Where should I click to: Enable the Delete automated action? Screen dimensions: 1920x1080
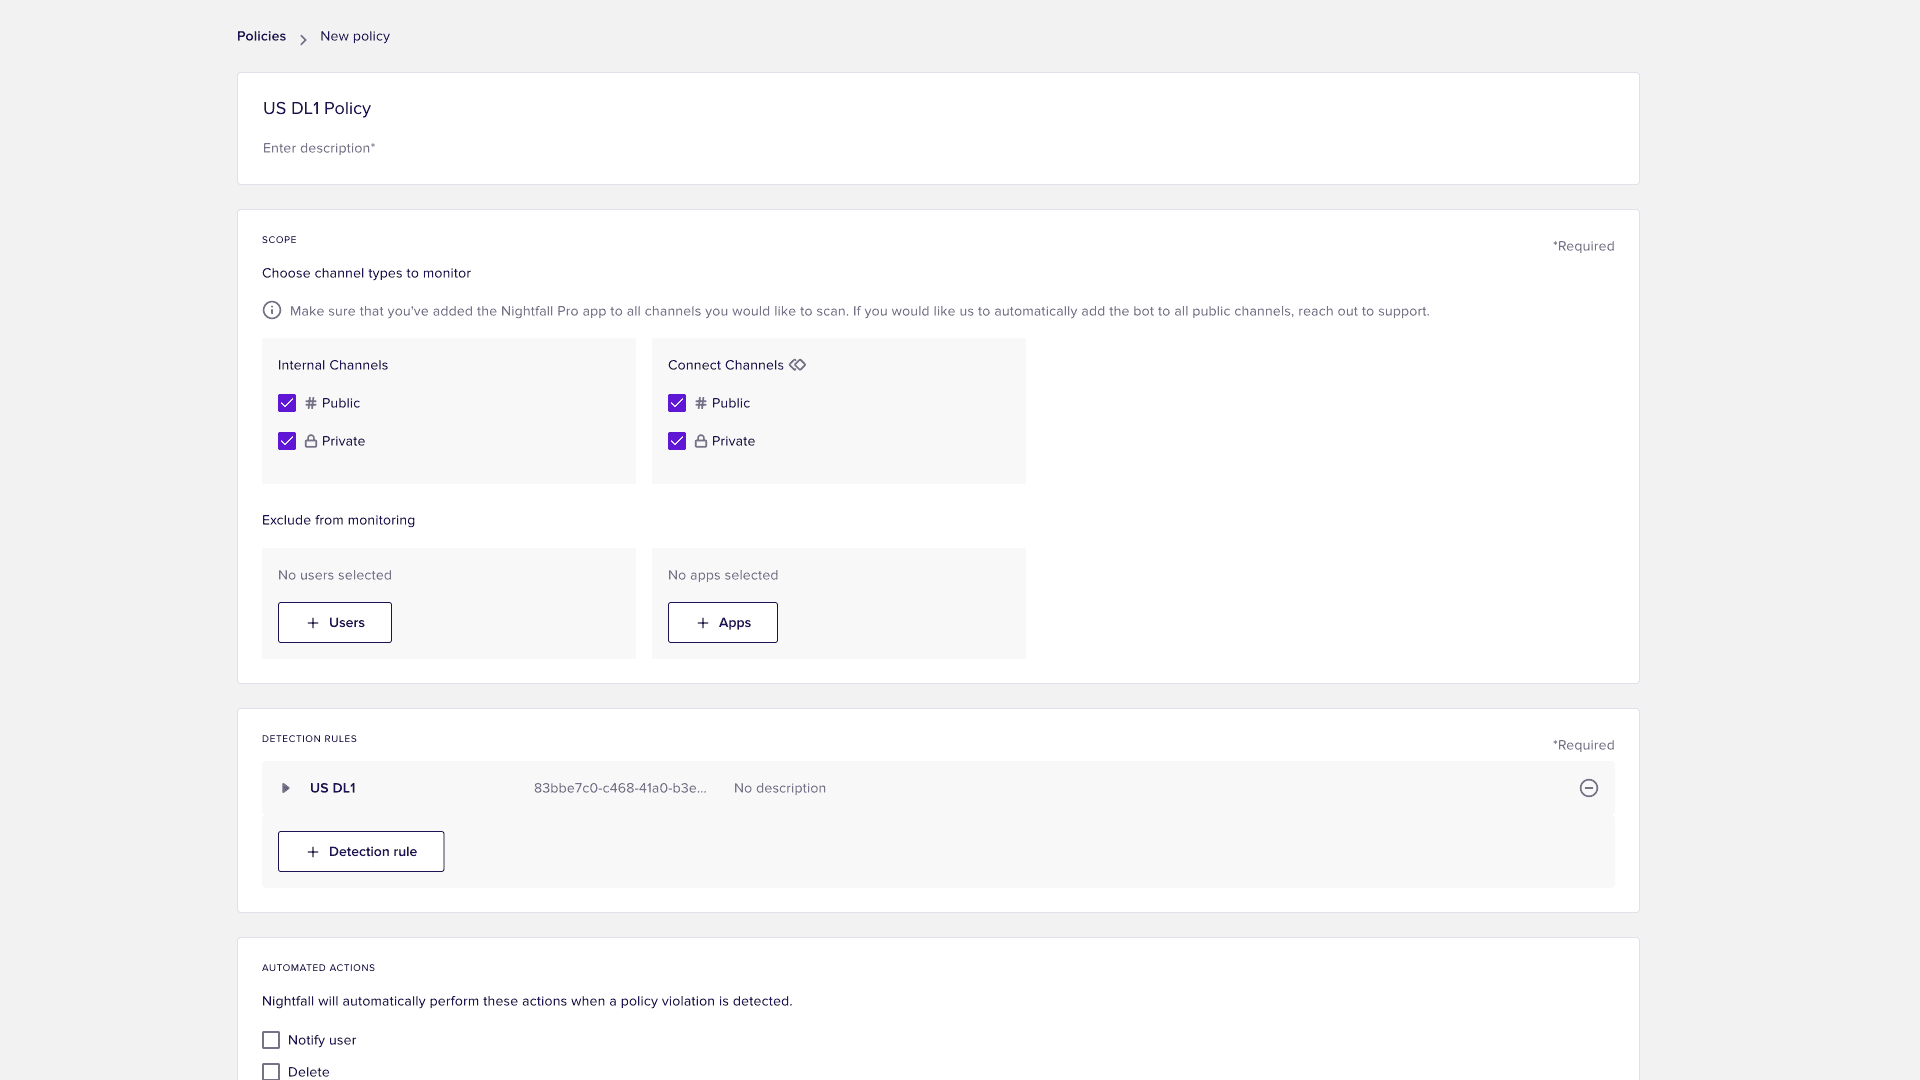pos(271,1072)
